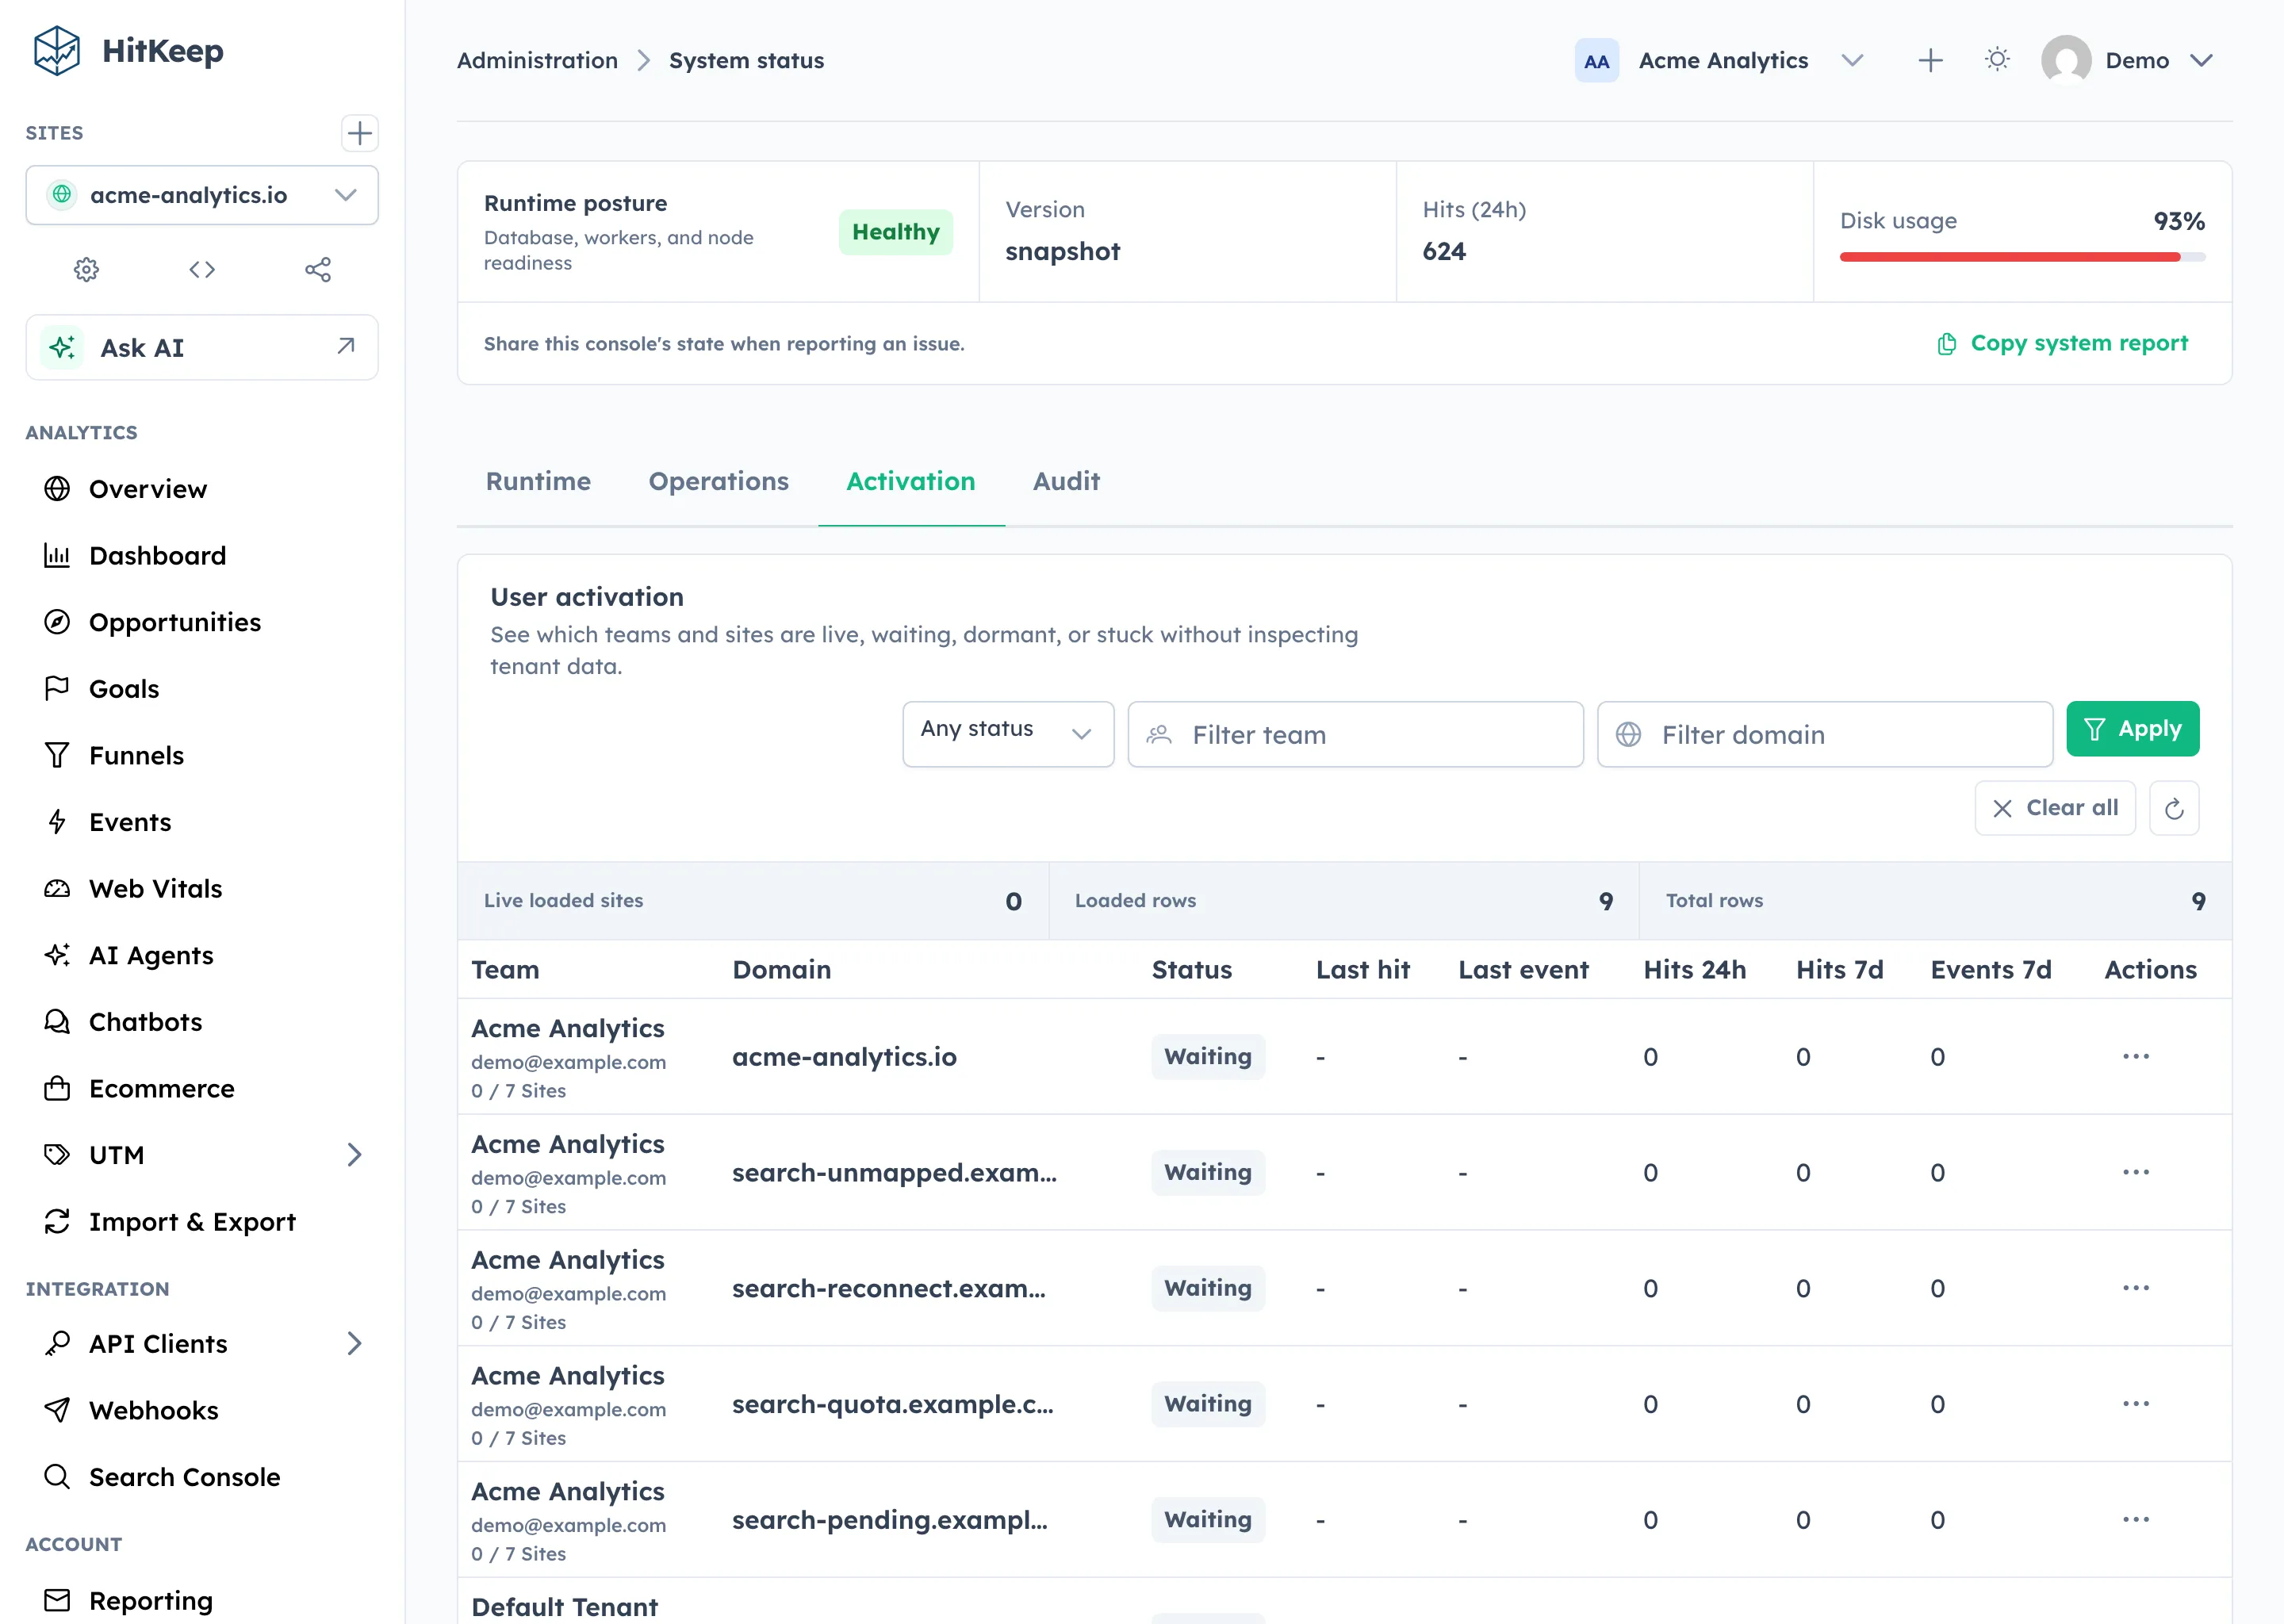This screenshot has width=2284, height=1624.
Task: Open the Funnels section
Action: point(136,755)
